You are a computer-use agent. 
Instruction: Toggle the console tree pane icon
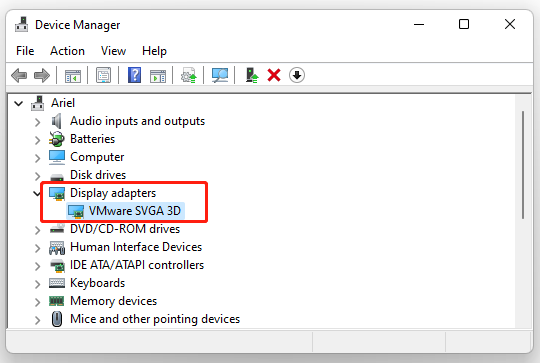(73, 75)
